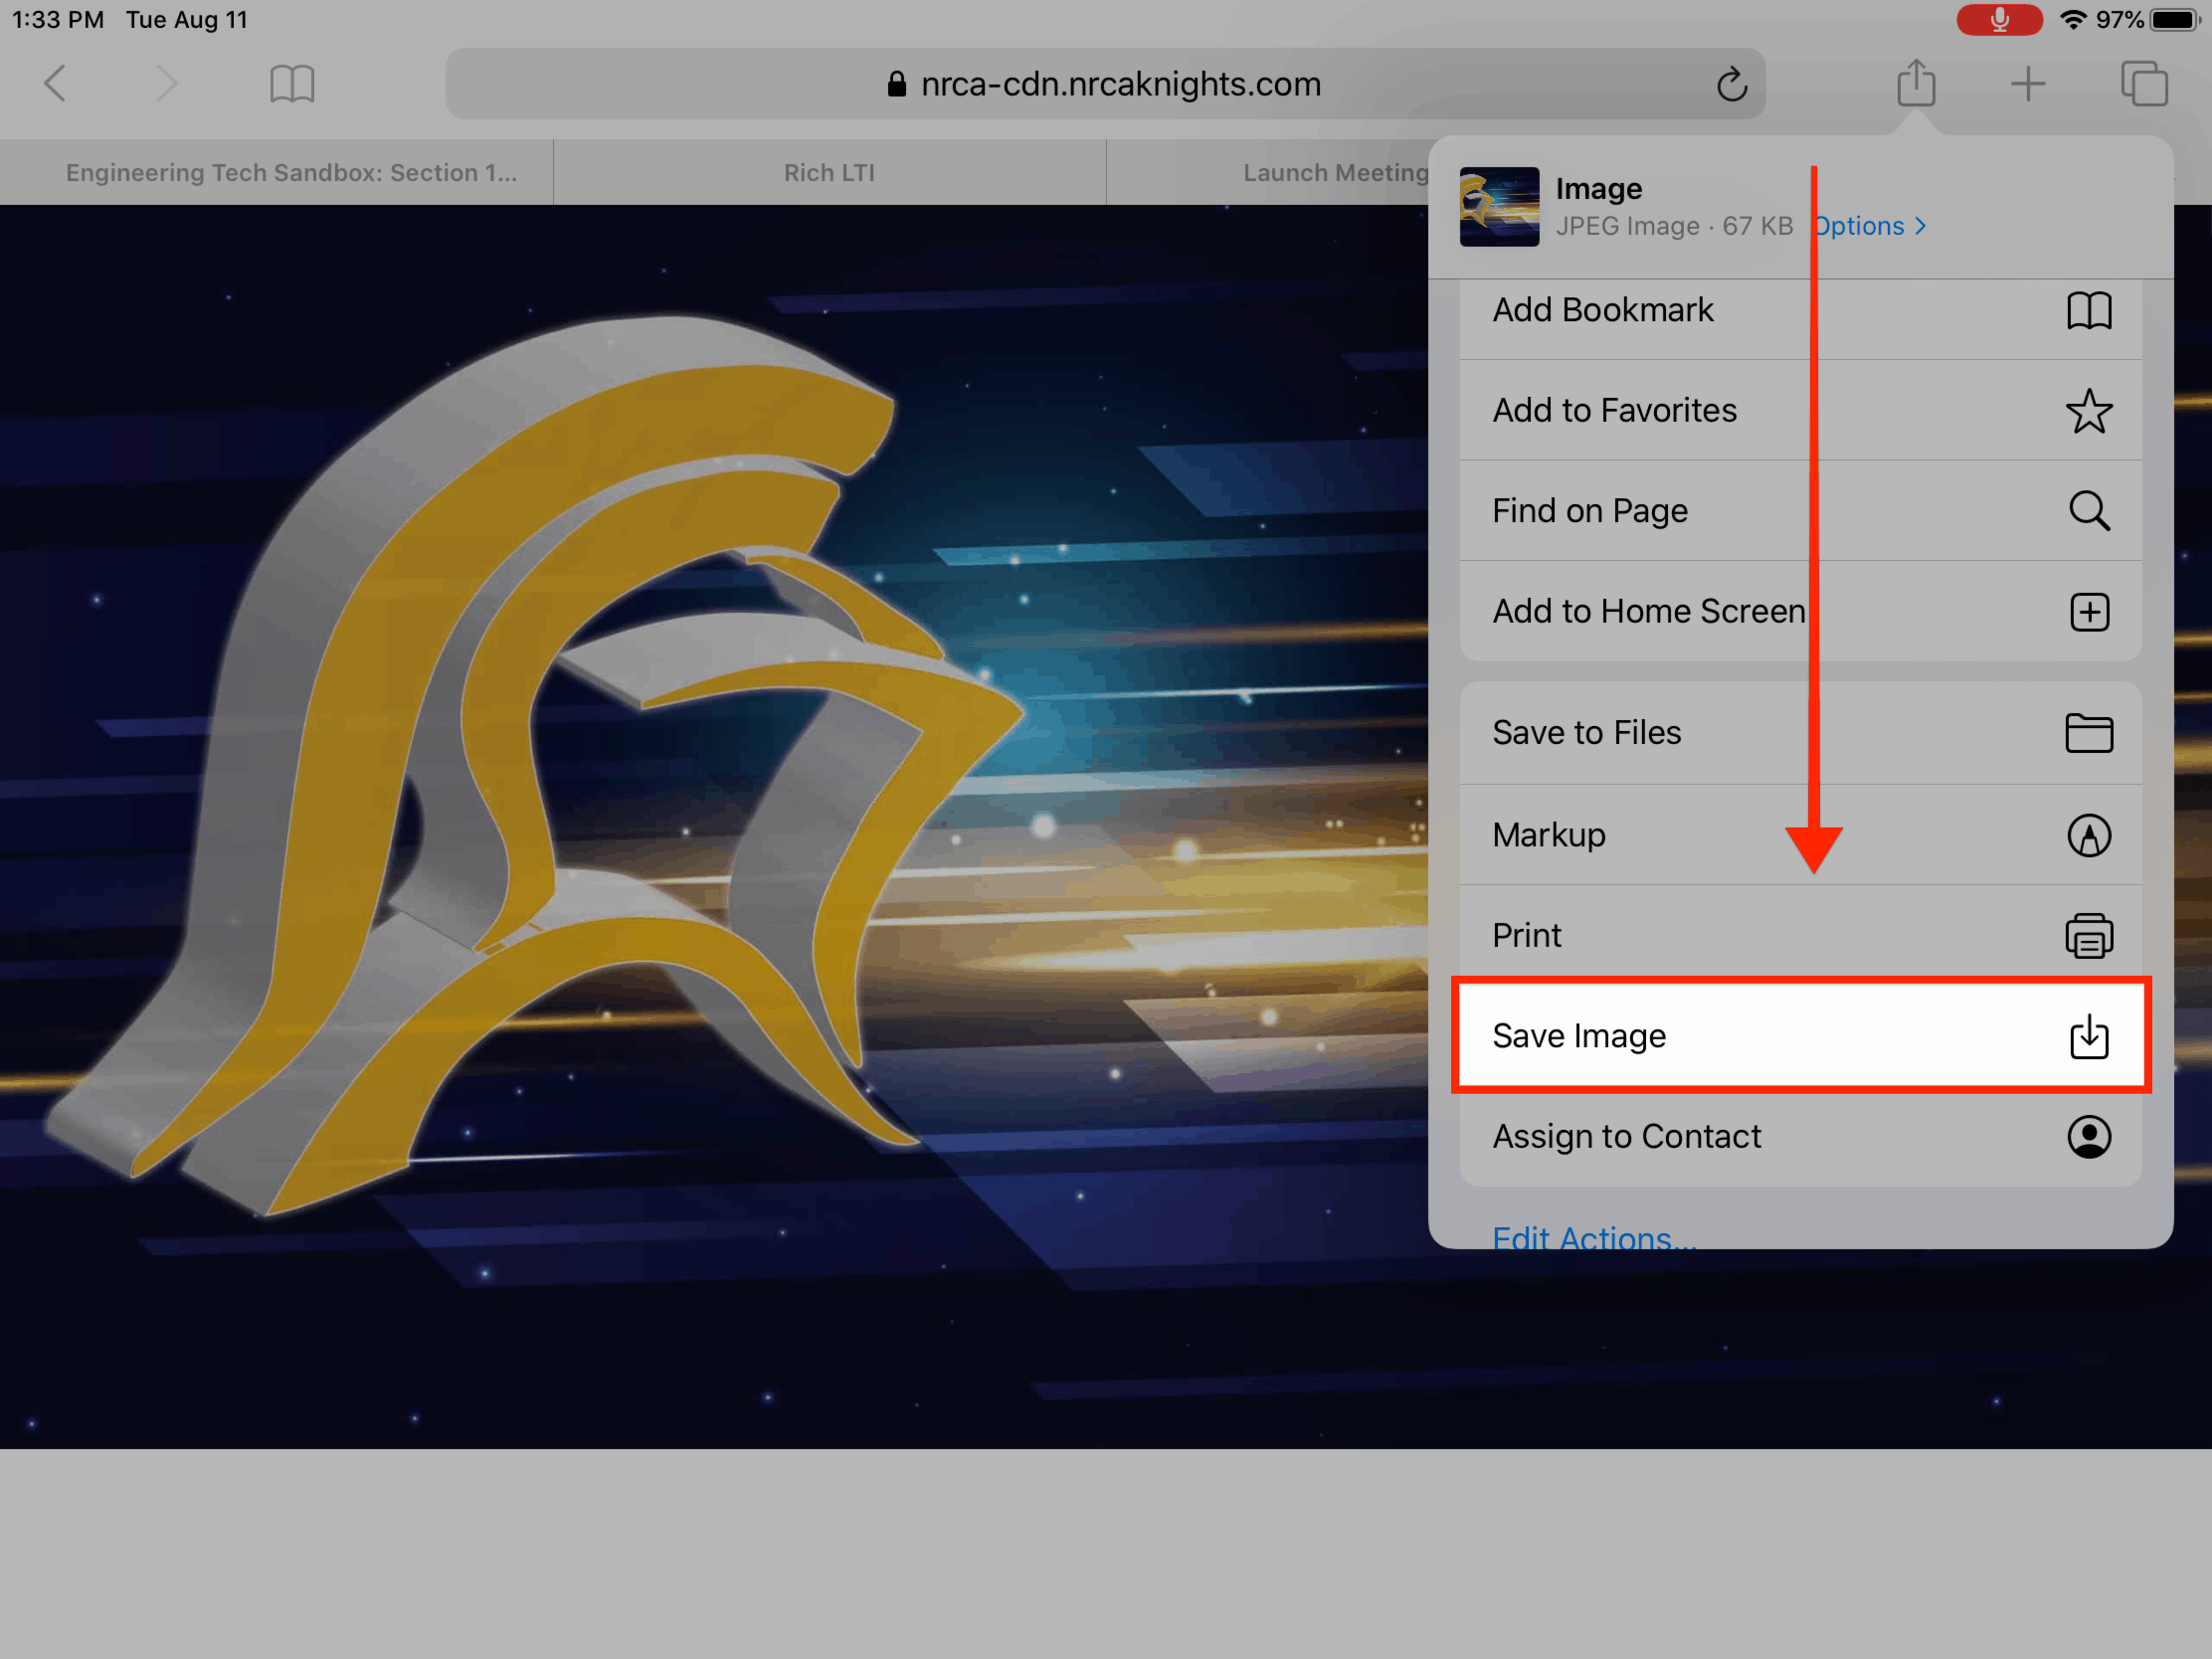Click the star icon beside Add to Favorites
Screen dimensions: 2212x1659
(2089, 411)
